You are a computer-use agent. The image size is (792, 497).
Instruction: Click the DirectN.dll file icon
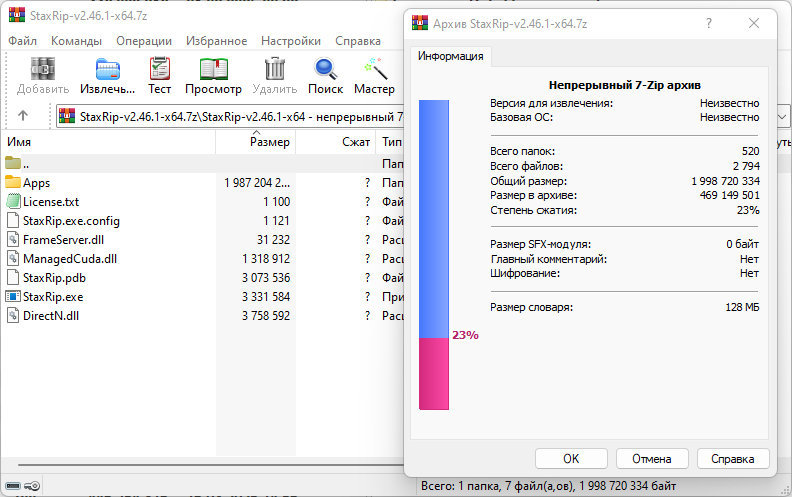[13, 315]
